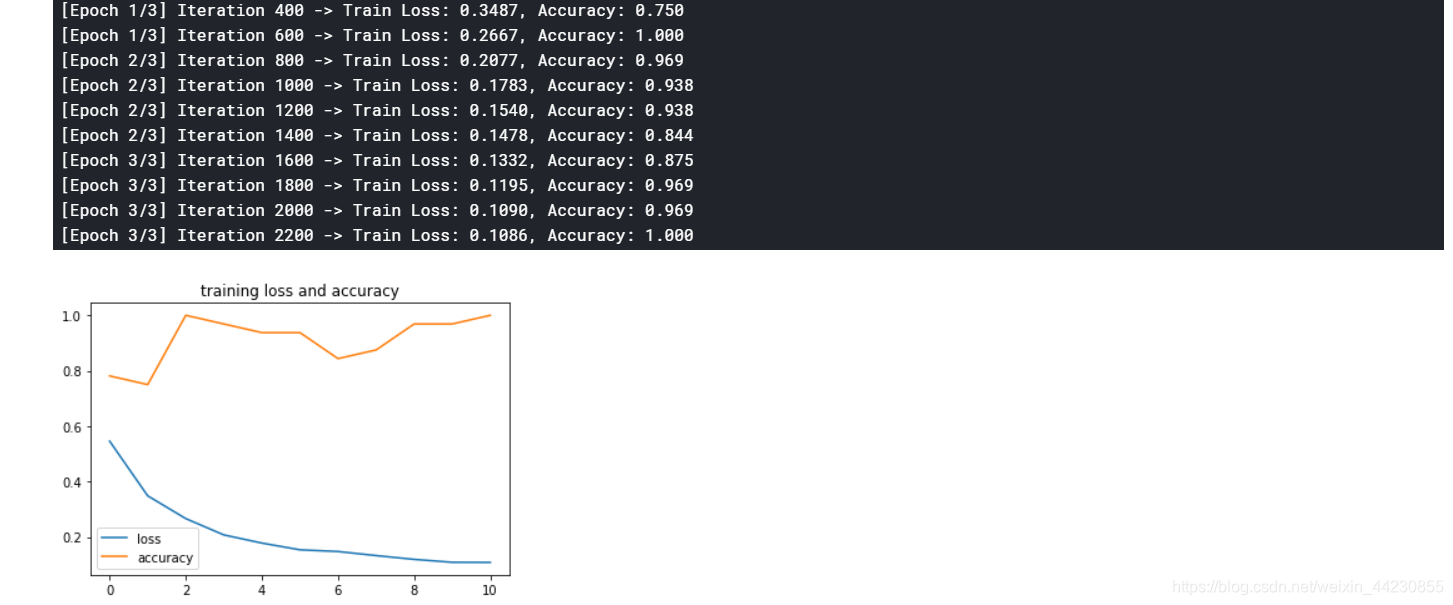The image size is (1453, 605).
Task: Click the x-axis tick label 2
Action: [x=186, y=590]
